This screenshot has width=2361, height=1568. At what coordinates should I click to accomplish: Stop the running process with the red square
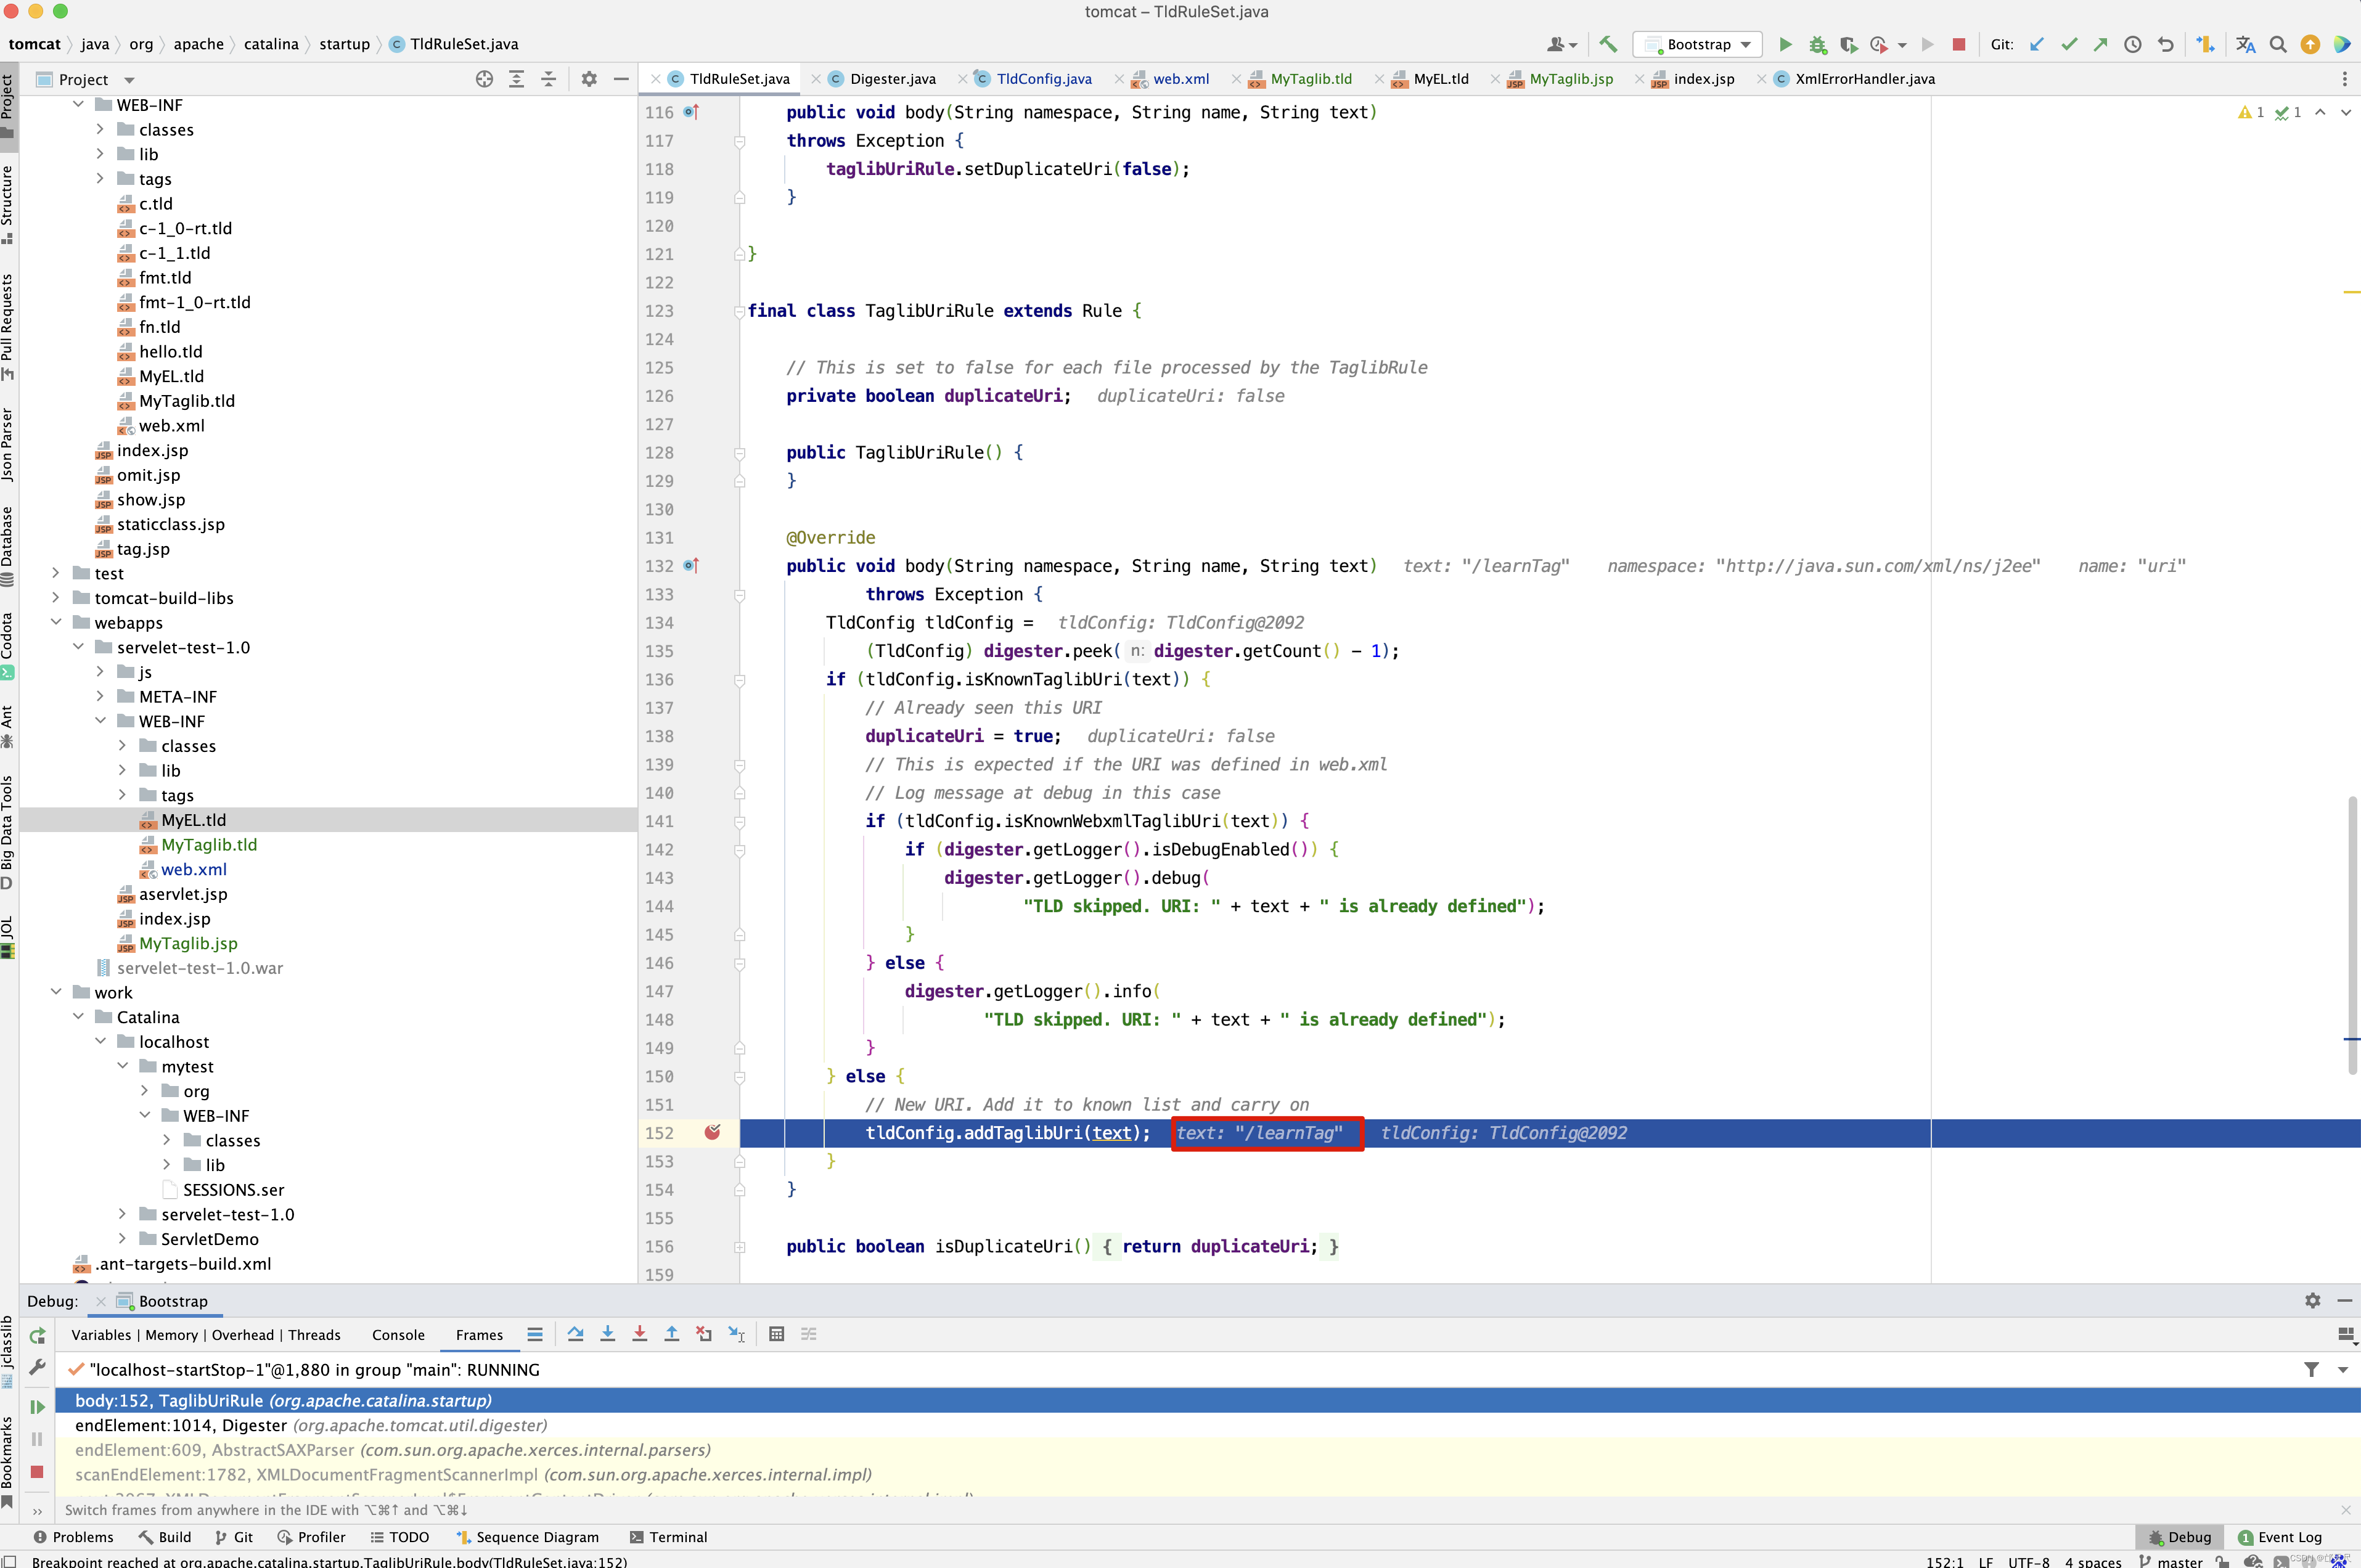(x=1959, y=44)
